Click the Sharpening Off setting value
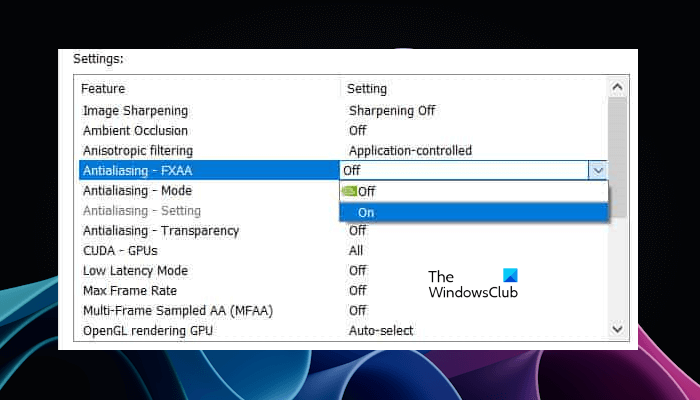This screenshot has width=700, height=400. click(392, 111)
